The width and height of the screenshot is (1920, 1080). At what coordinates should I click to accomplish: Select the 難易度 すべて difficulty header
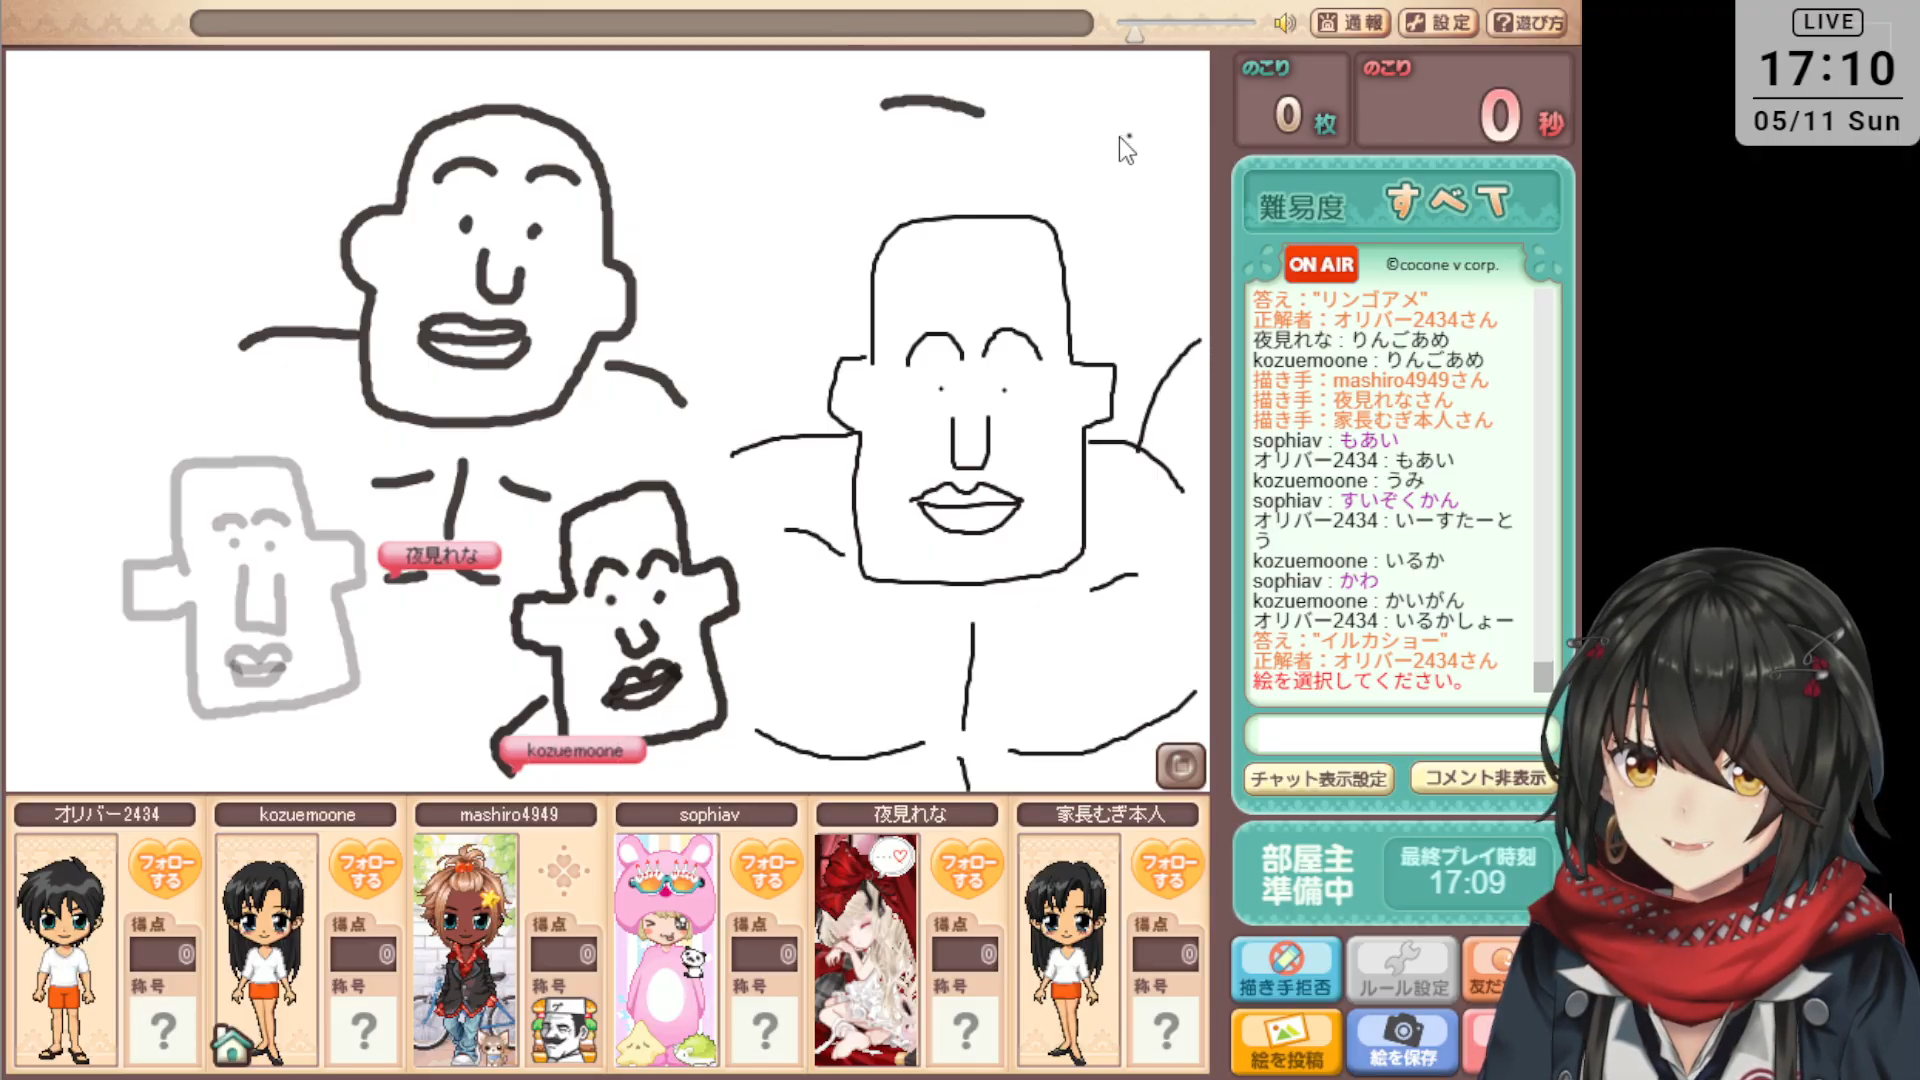click(x=1402, y=204)
